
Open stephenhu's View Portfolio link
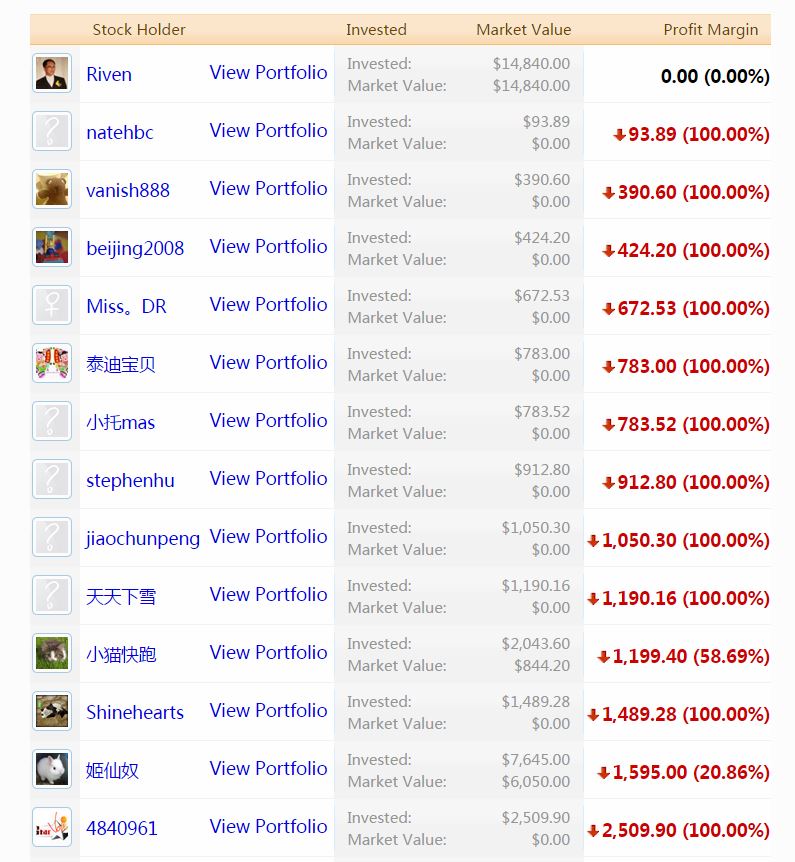[268, 479]
